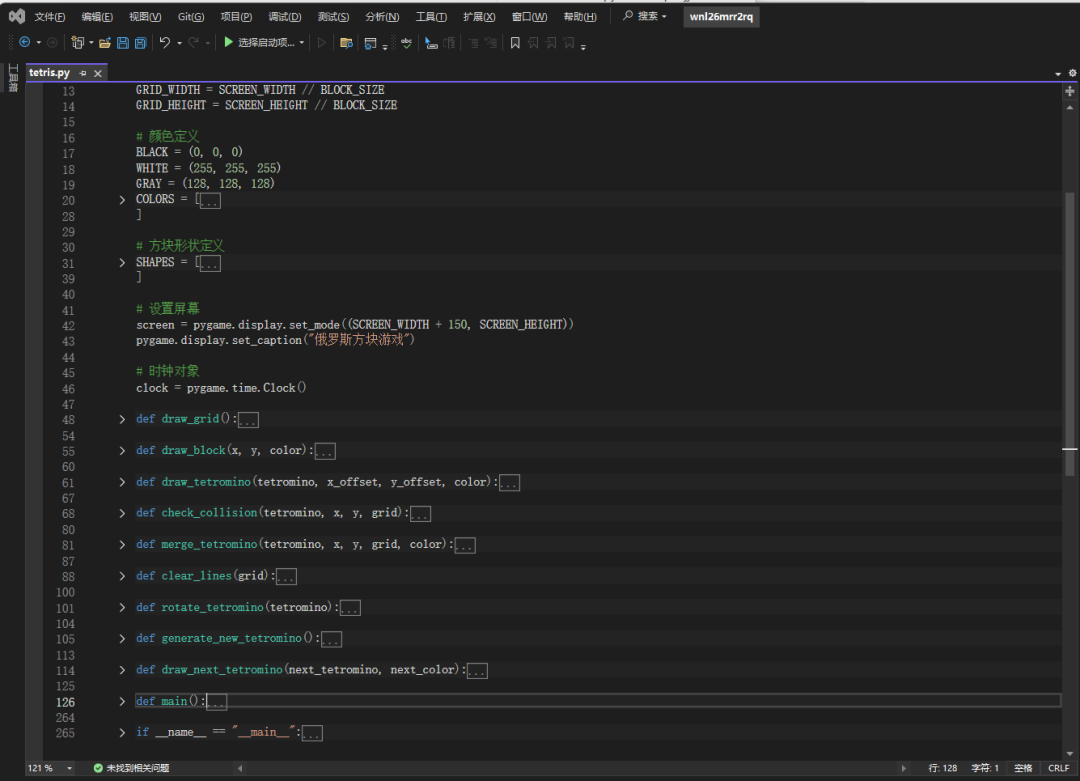Image resolution: width=1080 pixels, height=781 pixels.
Task: Navigate backward with the blue back arrow
Action: (x=25, y=43)
